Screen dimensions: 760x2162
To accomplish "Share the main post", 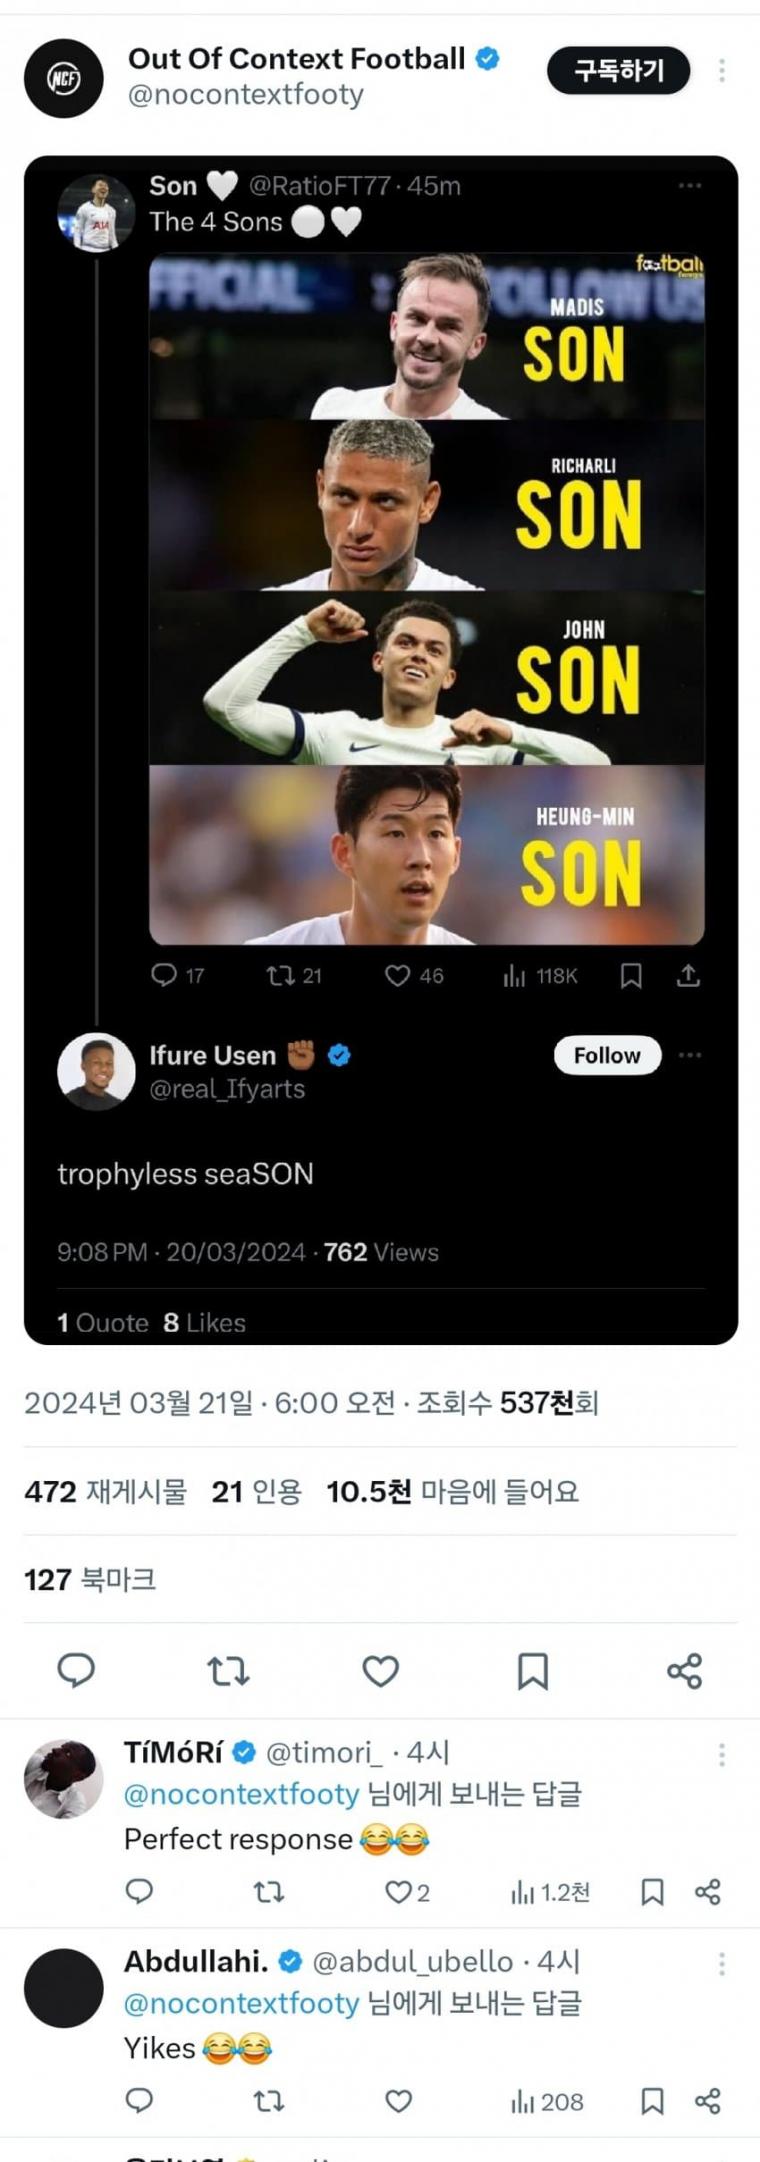I will point(684,1670).
